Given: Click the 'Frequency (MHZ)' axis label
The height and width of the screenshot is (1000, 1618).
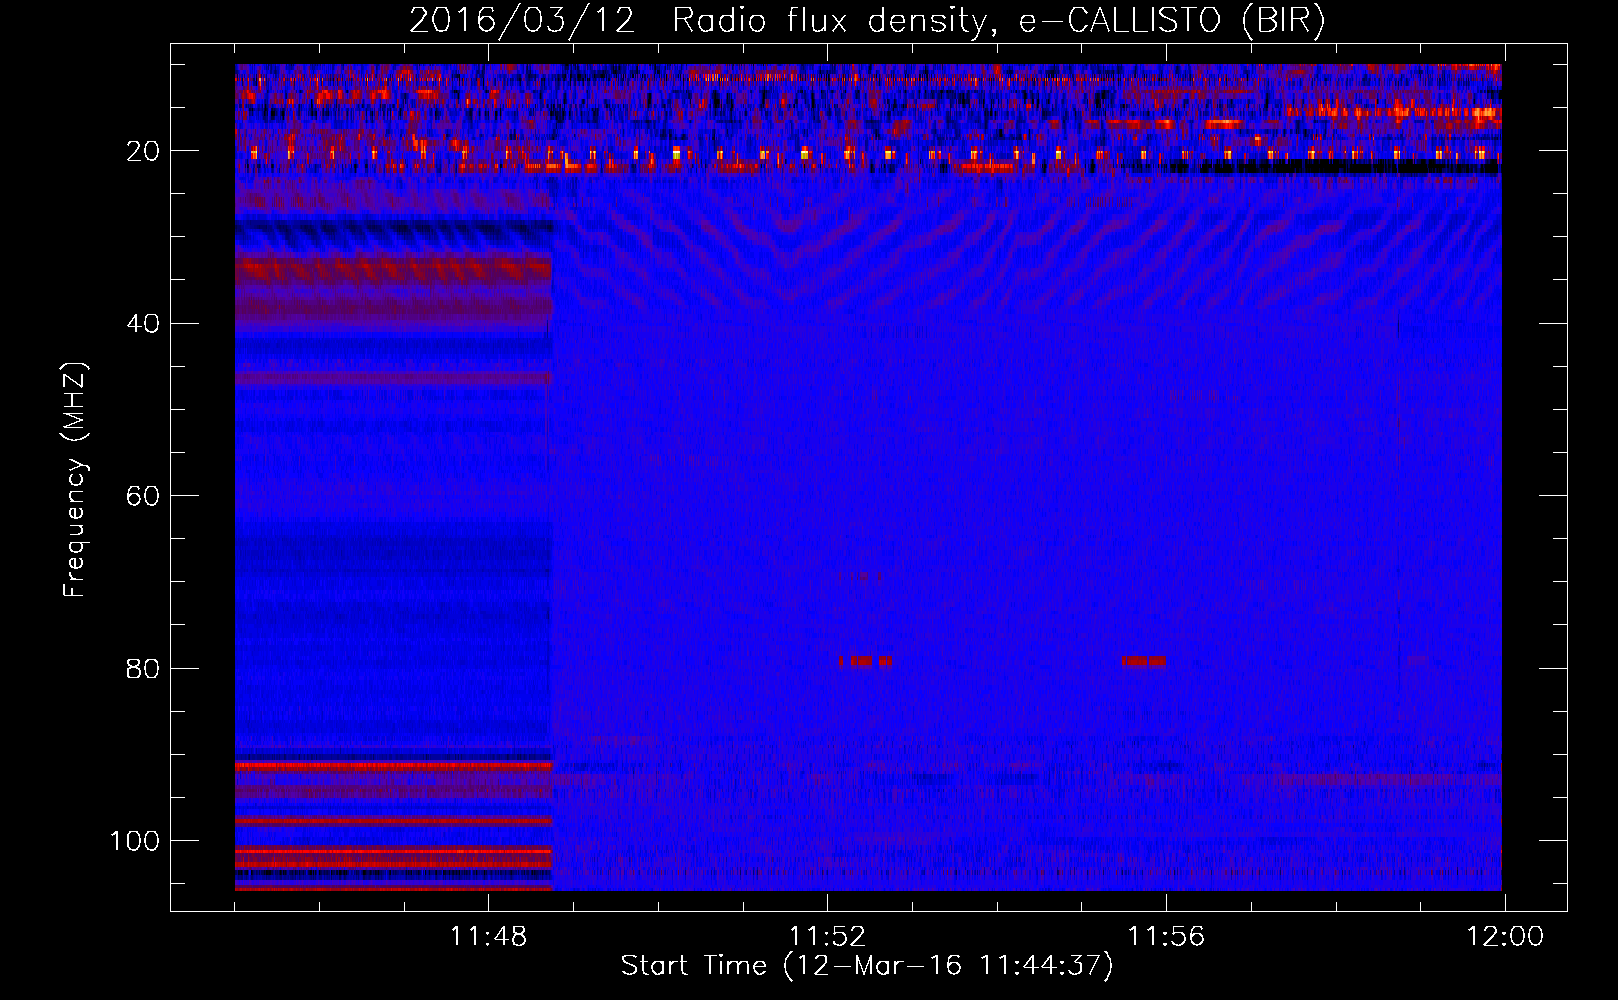Looking at the screenshot, I should pos(75,479).
